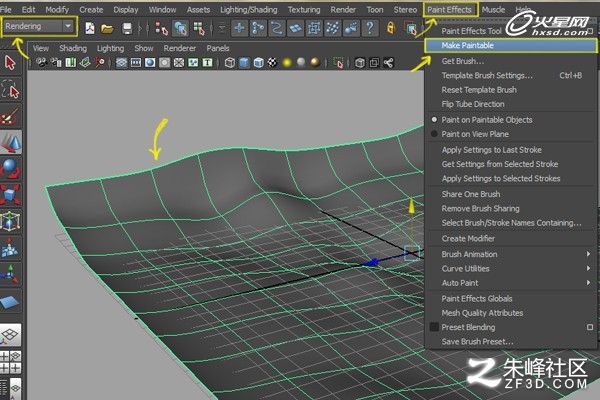600x400 pixels.
Task: Click viewport select camera icon
Action: (x=41, y=62)
